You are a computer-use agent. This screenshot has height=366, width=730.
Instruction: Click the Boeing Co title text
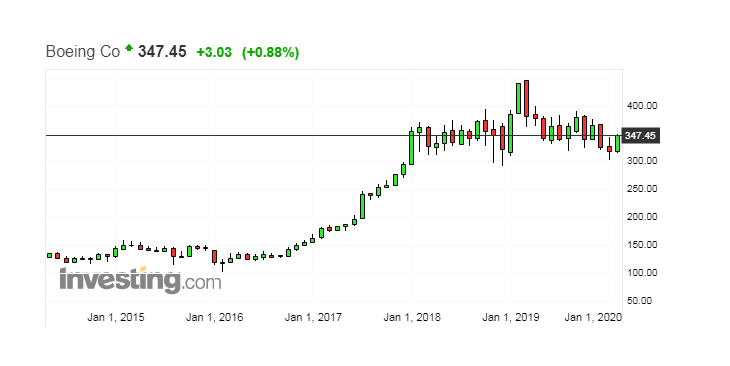pos(83,51)
